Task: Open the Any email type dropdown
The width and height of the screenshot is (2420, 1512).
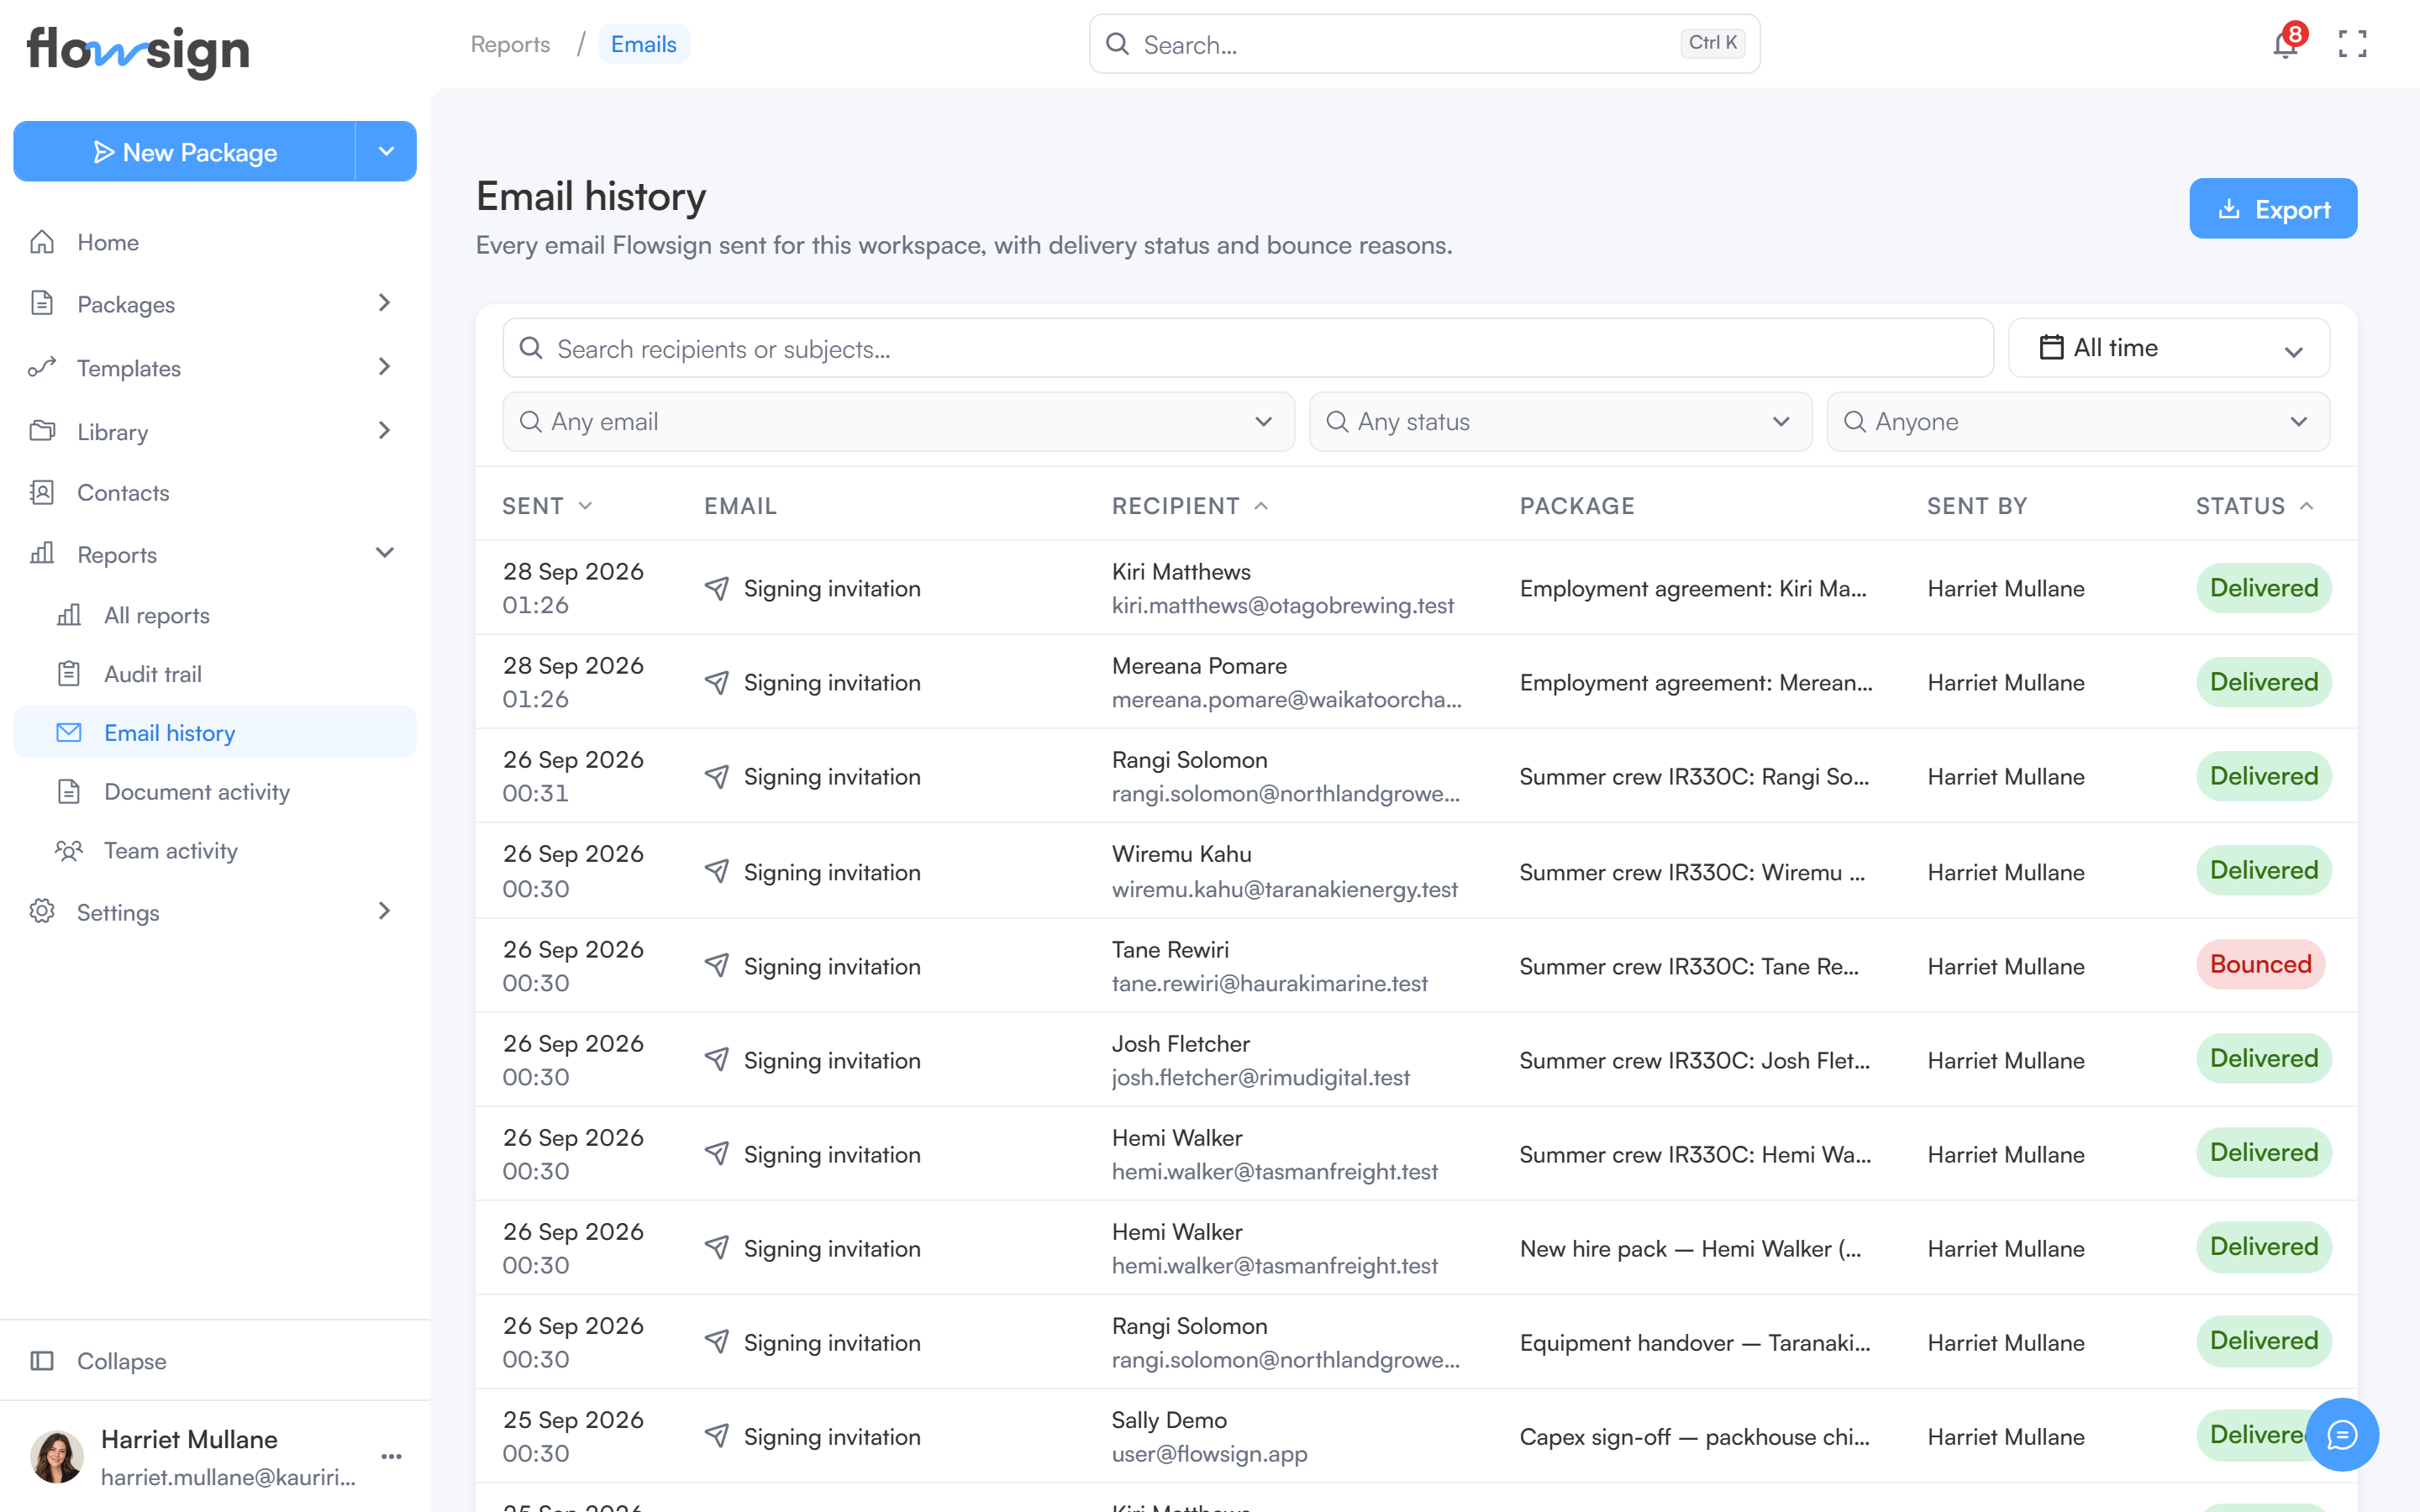Action: click(898, 422)
